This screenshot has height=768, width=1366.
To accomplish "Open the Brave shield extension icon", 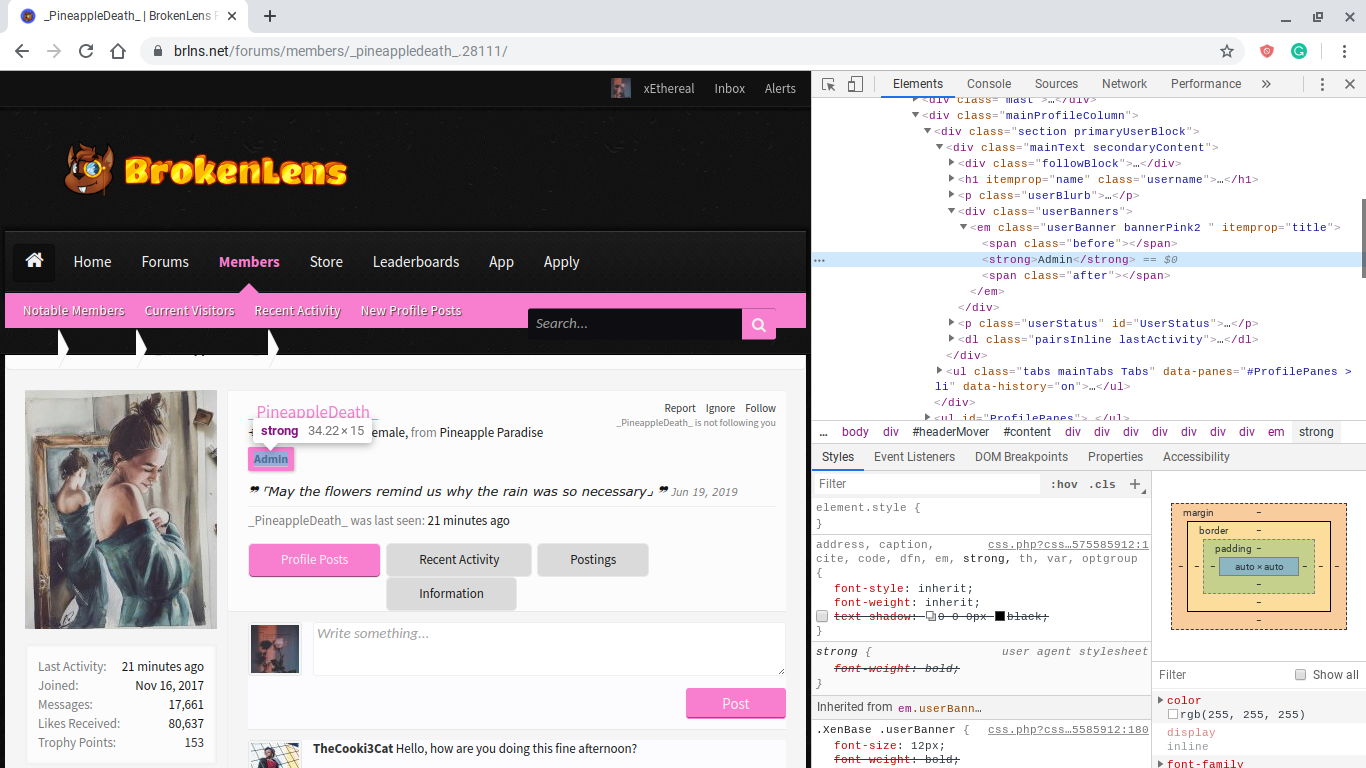I will pyautogui.click(x=1267, y=51).
